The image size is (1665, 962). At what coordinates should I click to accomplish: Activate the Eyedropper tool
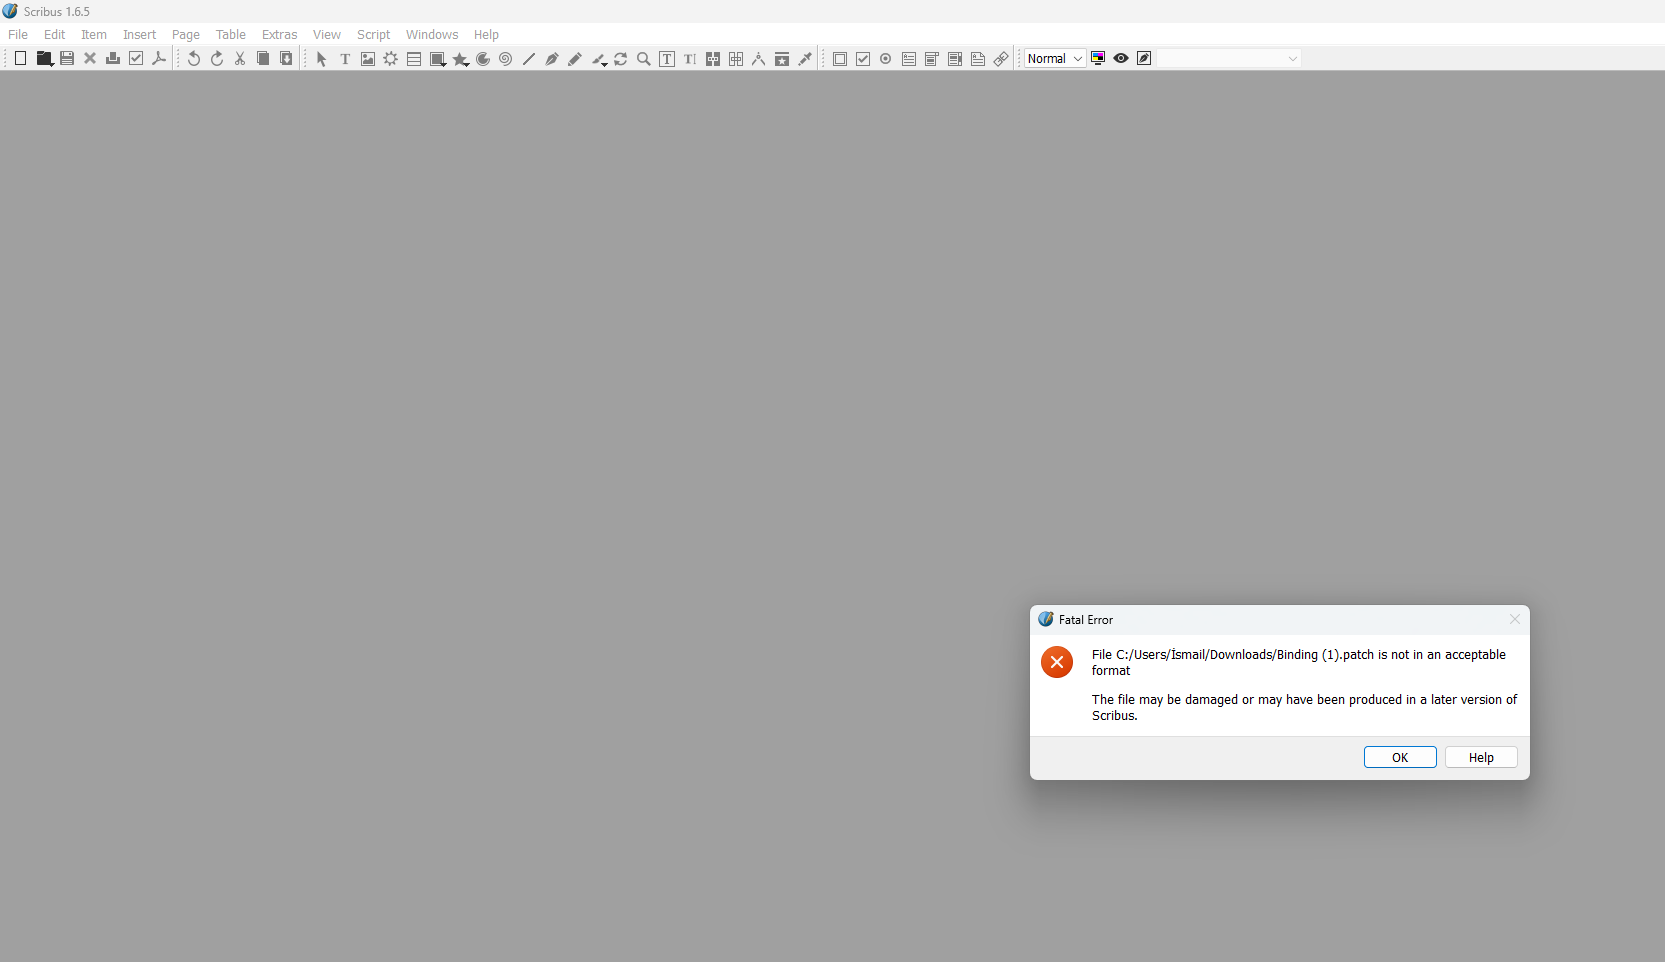805,59
